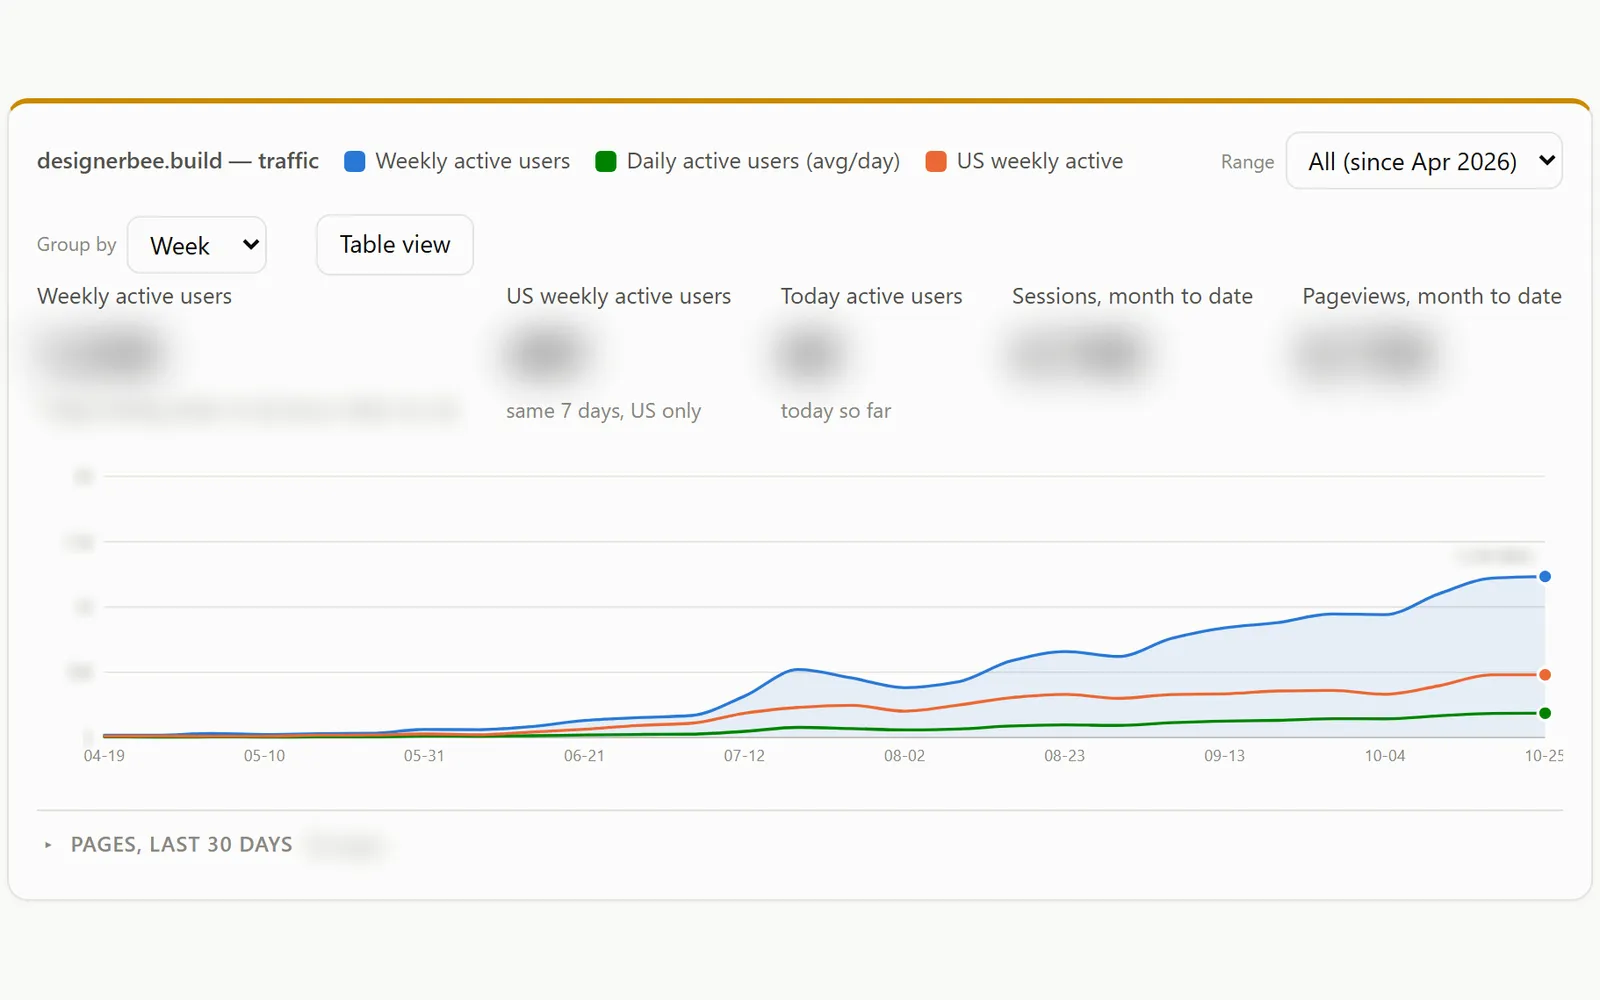The height and width of the screenshot is (1000, 1600).
Task: Click the 'today so far' caption
Action: click(x=835, y=411)
